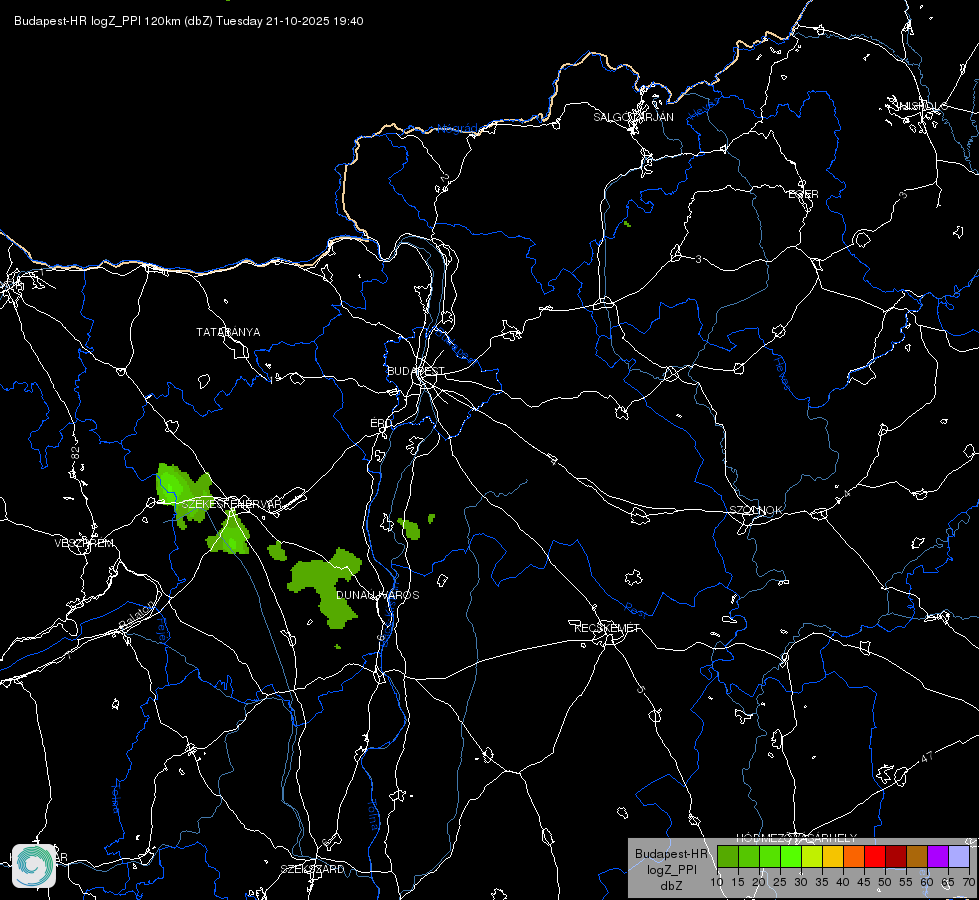Viewport: 979px width, 900px height.
Task: Click the VESZPREM city label
Action: (x=84, y=543)
